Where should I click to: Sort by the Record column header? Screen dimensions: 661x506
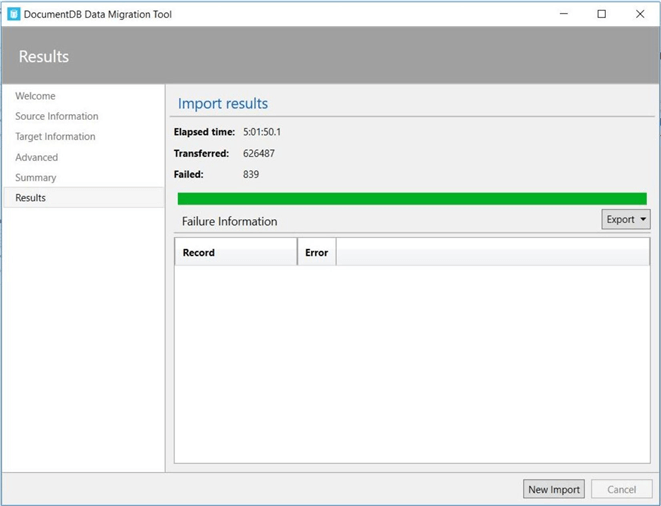click(x=236, y=252)
